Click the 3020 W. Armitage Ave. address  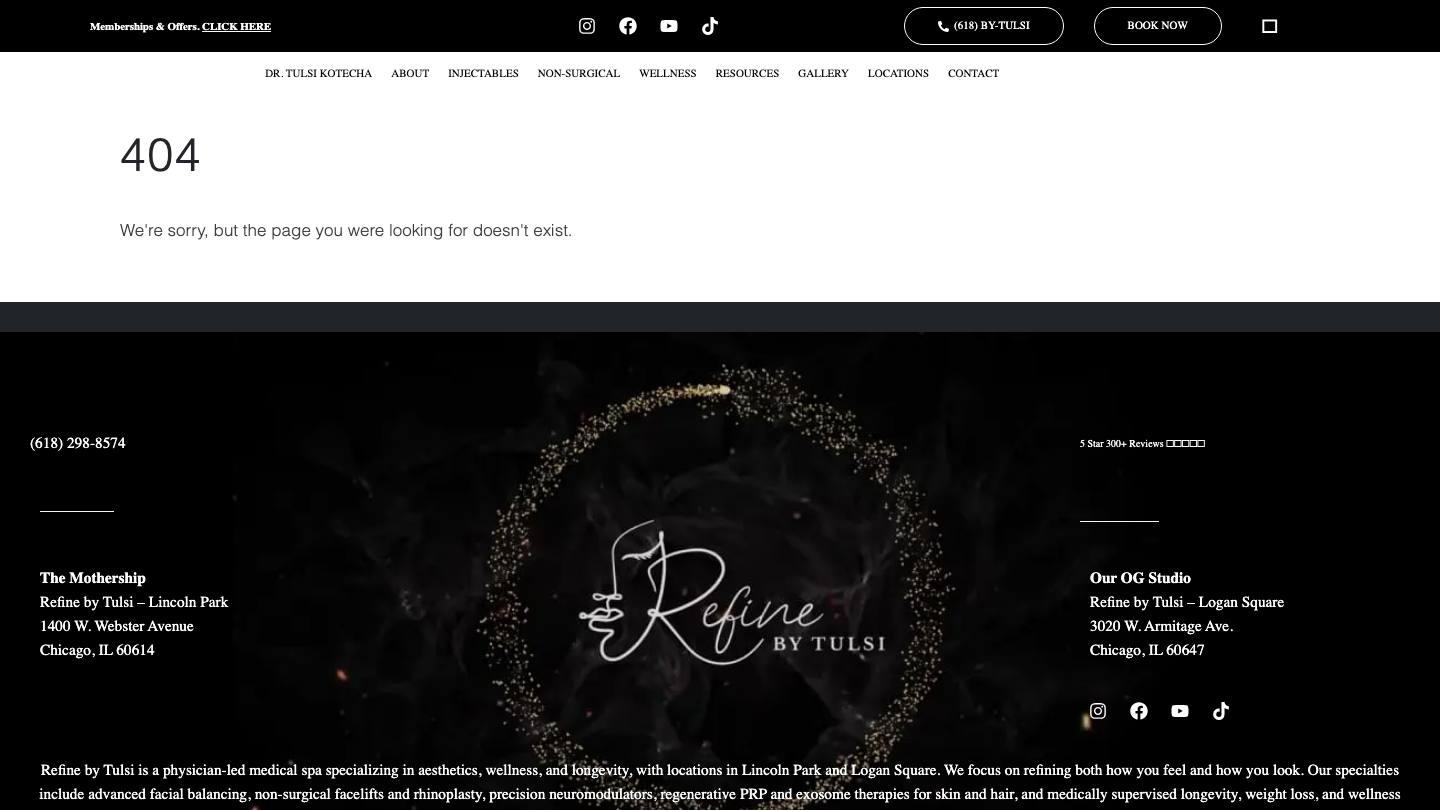pos(1162,626)
